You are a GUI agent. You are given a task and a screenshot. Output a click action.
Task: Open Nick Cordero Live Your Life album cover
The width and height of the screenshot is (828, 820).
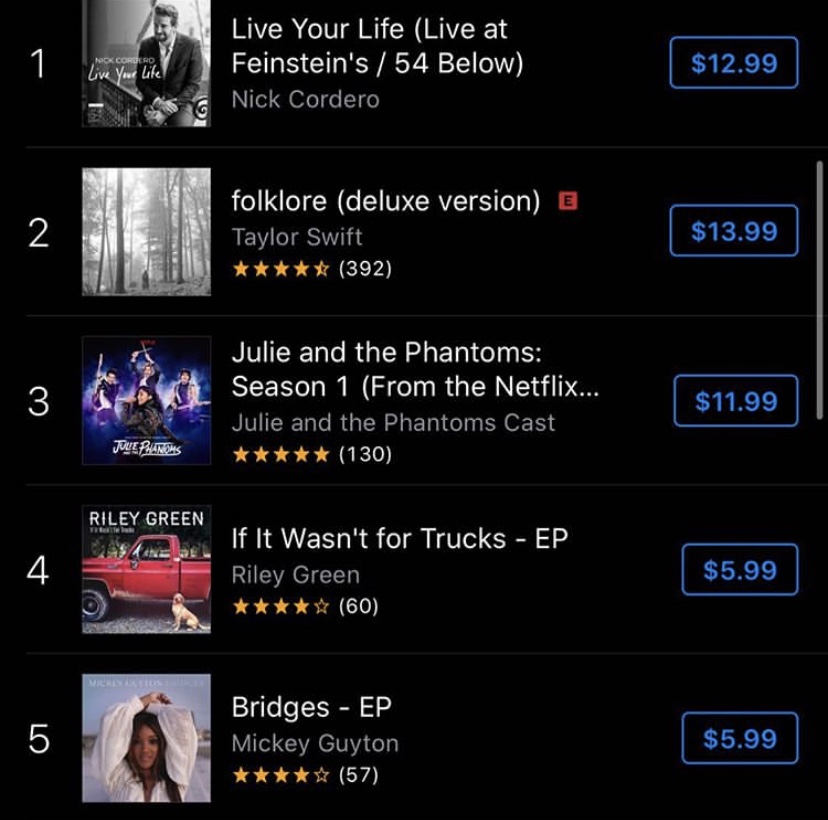[146, 63]
